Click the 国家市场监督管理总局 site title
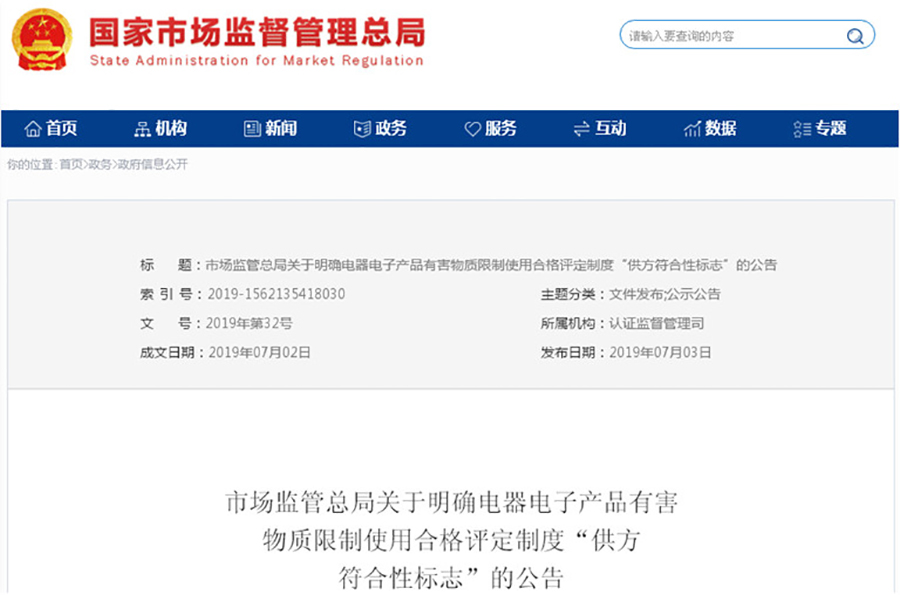Image resolution: width=900 pixels, height=595 pixels. click(257, 31)
